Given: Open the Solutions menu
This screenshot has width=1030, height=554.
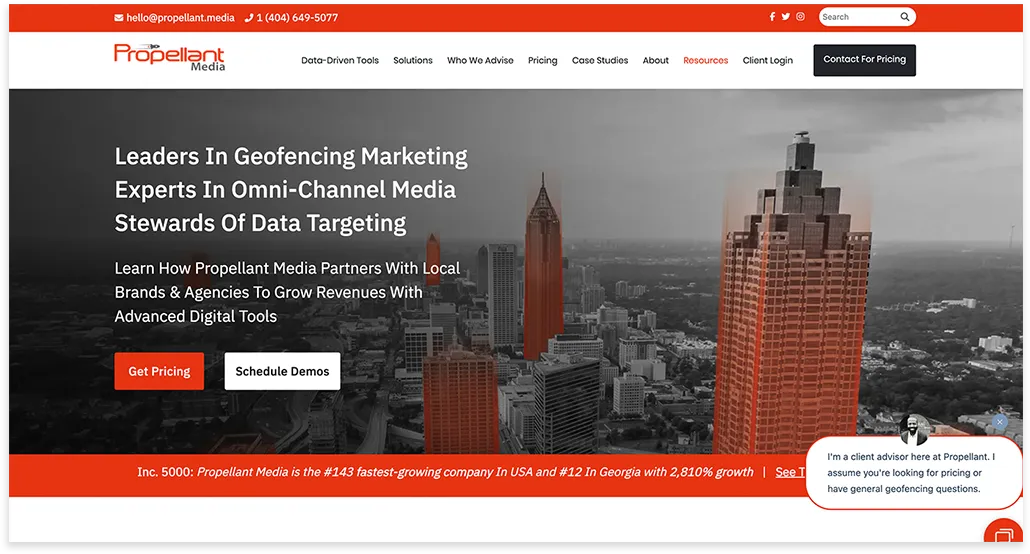Looking at the screenshot, I should click(413, 60).
